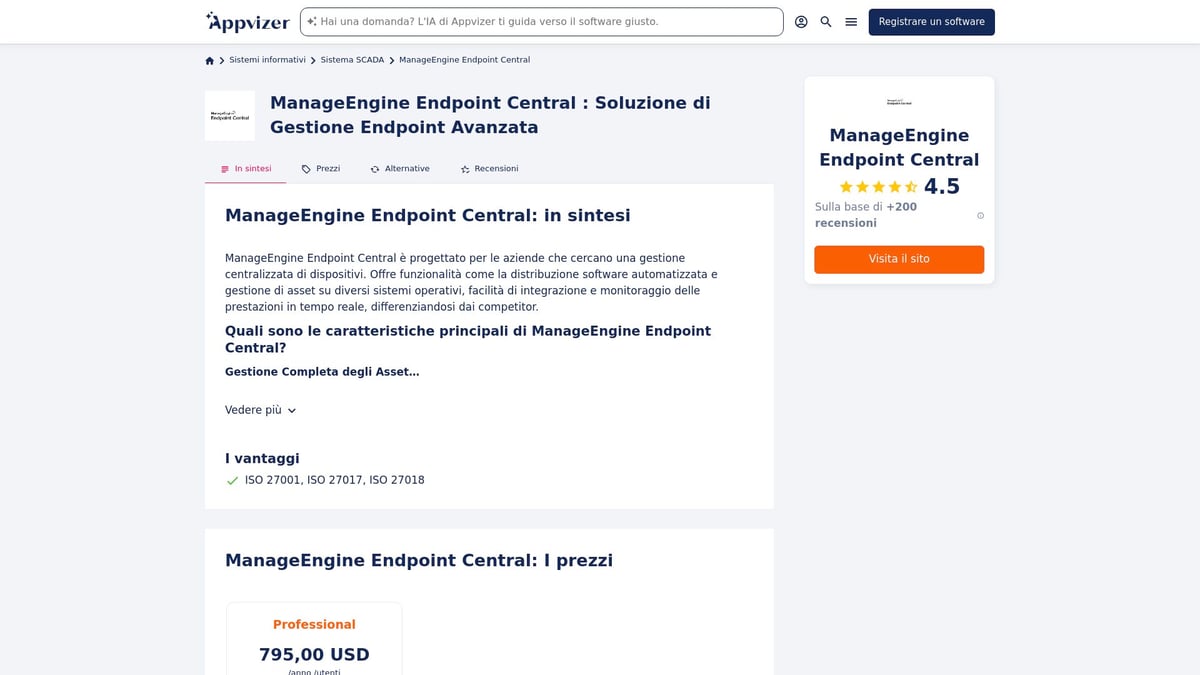Click the Appvizer logo

(246, 21)
